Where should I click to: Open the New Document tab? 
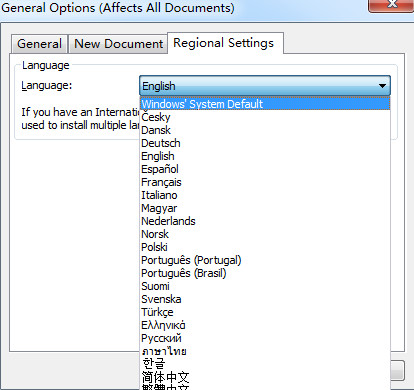tap(118, 44)
